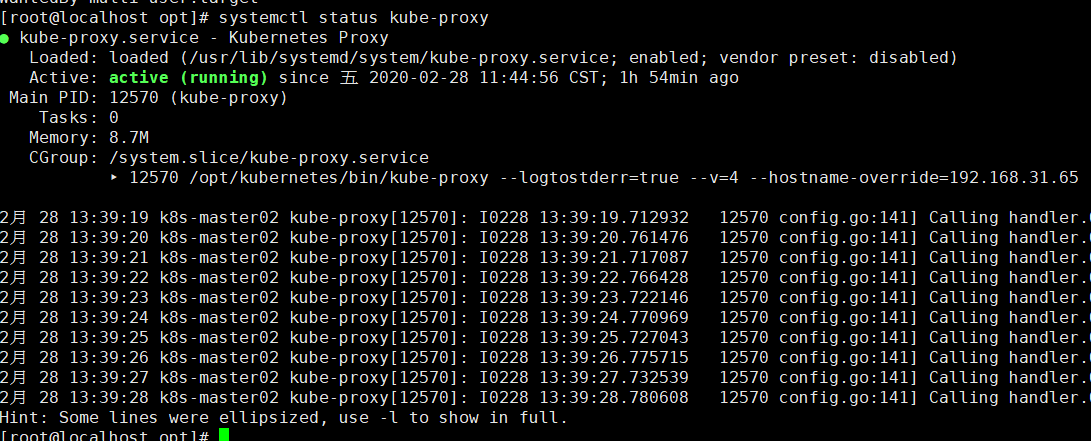Image resolution: width=1091 pixels, height=441 pixels.
Task: Click "Calling handler" in the 13:39:24 log row
Action: click(x=999, y=318)
